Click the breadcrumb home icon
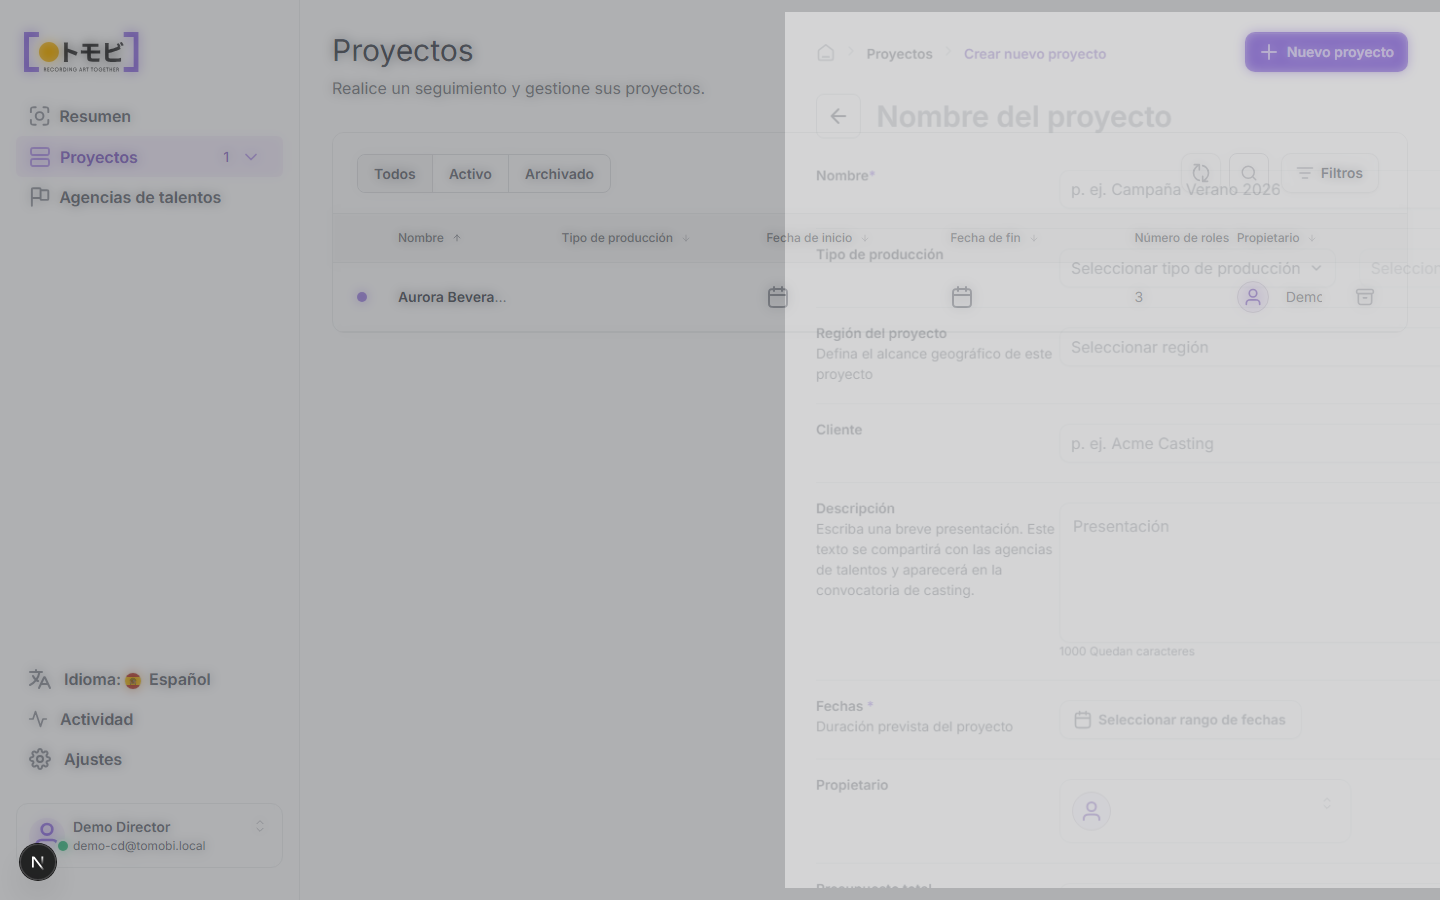The width and height of the screenshot is (1440, 900). pyautogui.click(x=826, y=53)
